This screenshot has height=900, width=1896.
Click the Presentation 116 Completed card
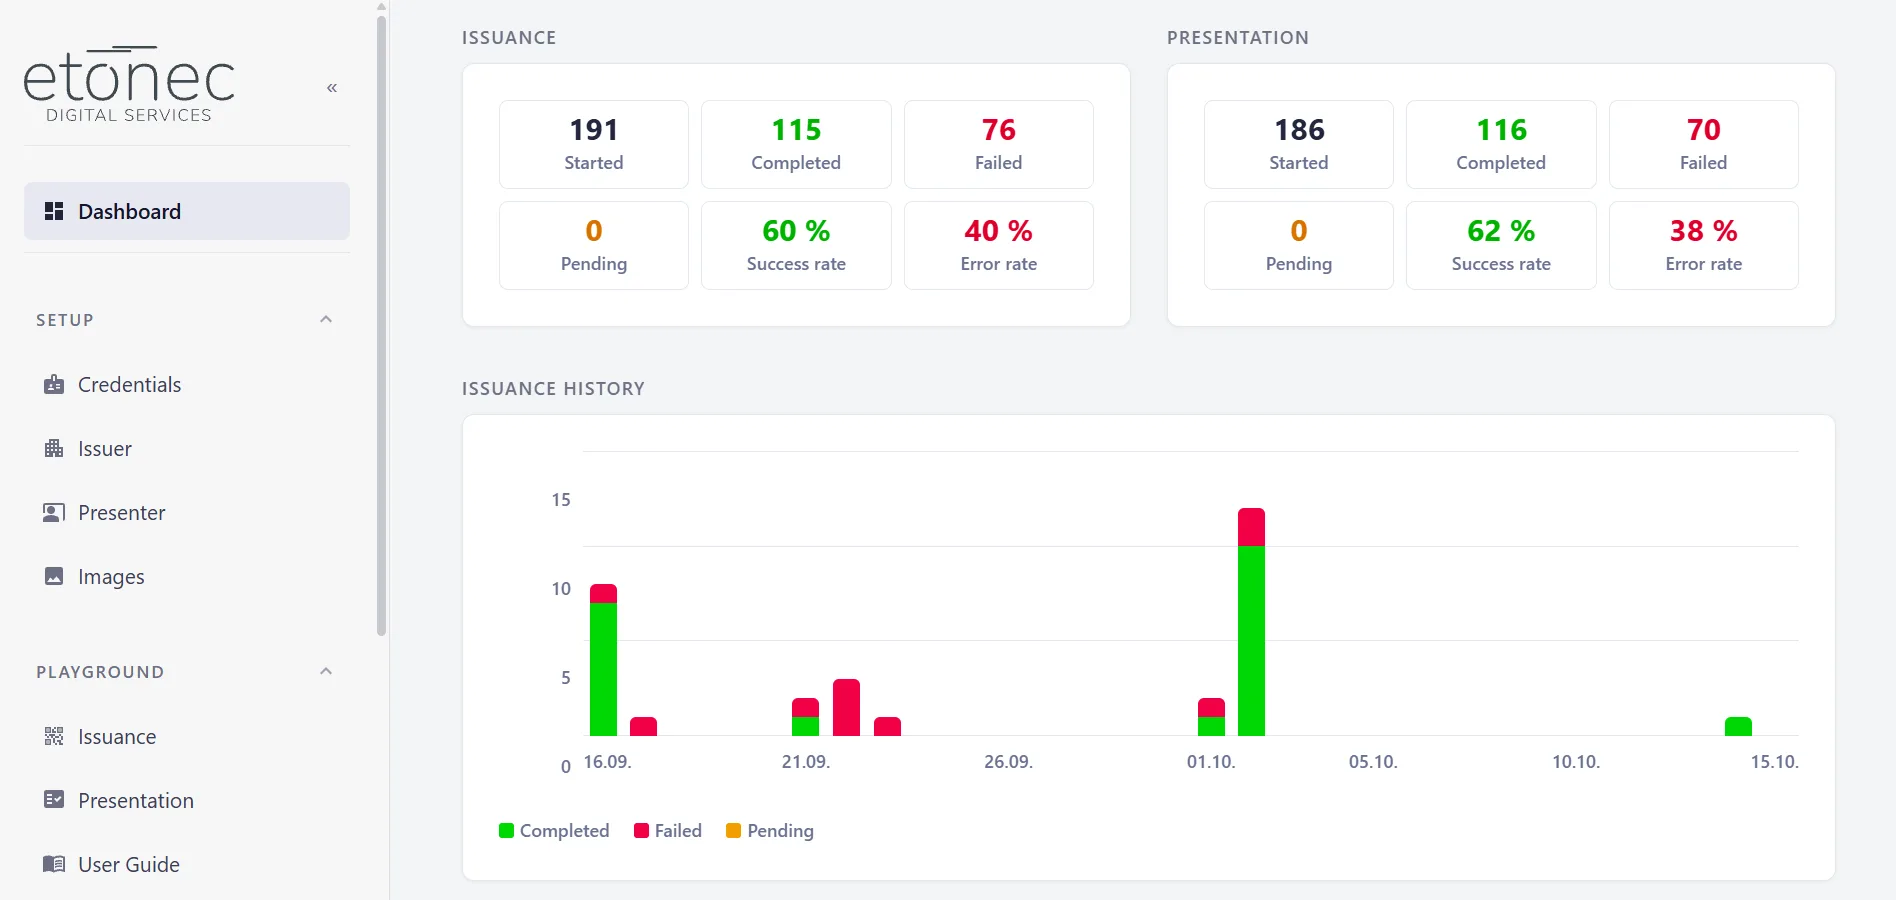click(x=1501, y=144)
